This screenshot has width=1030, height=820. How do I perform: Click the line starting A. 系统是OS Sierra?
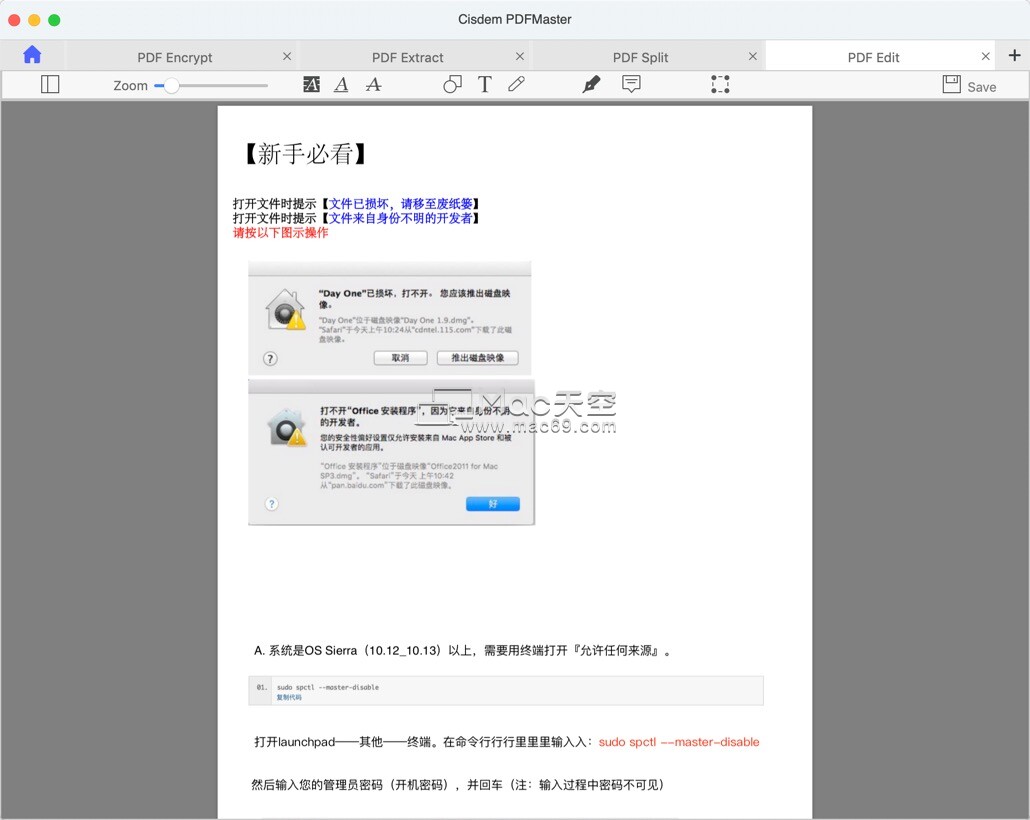click(x=462, y=650)
